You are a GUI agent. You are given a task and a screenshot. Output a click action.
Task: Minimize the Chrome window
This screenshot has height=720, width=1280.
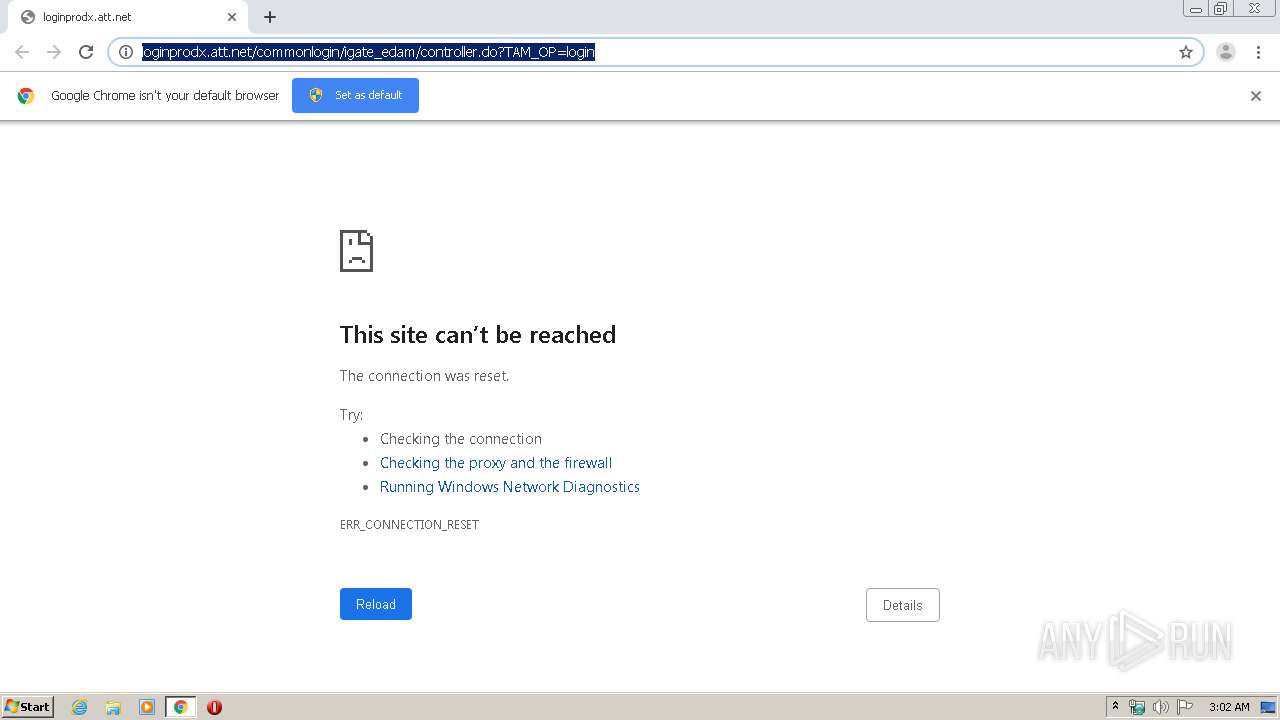click(x=1196, y=9)
